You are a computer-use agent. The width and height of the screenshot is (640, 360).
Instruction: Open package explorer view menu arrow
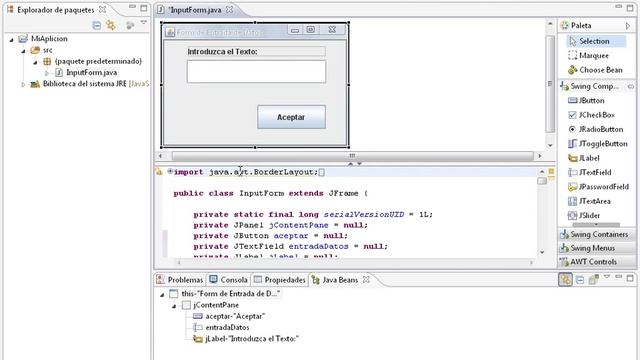pyautogui.click(x=144, y=22)
